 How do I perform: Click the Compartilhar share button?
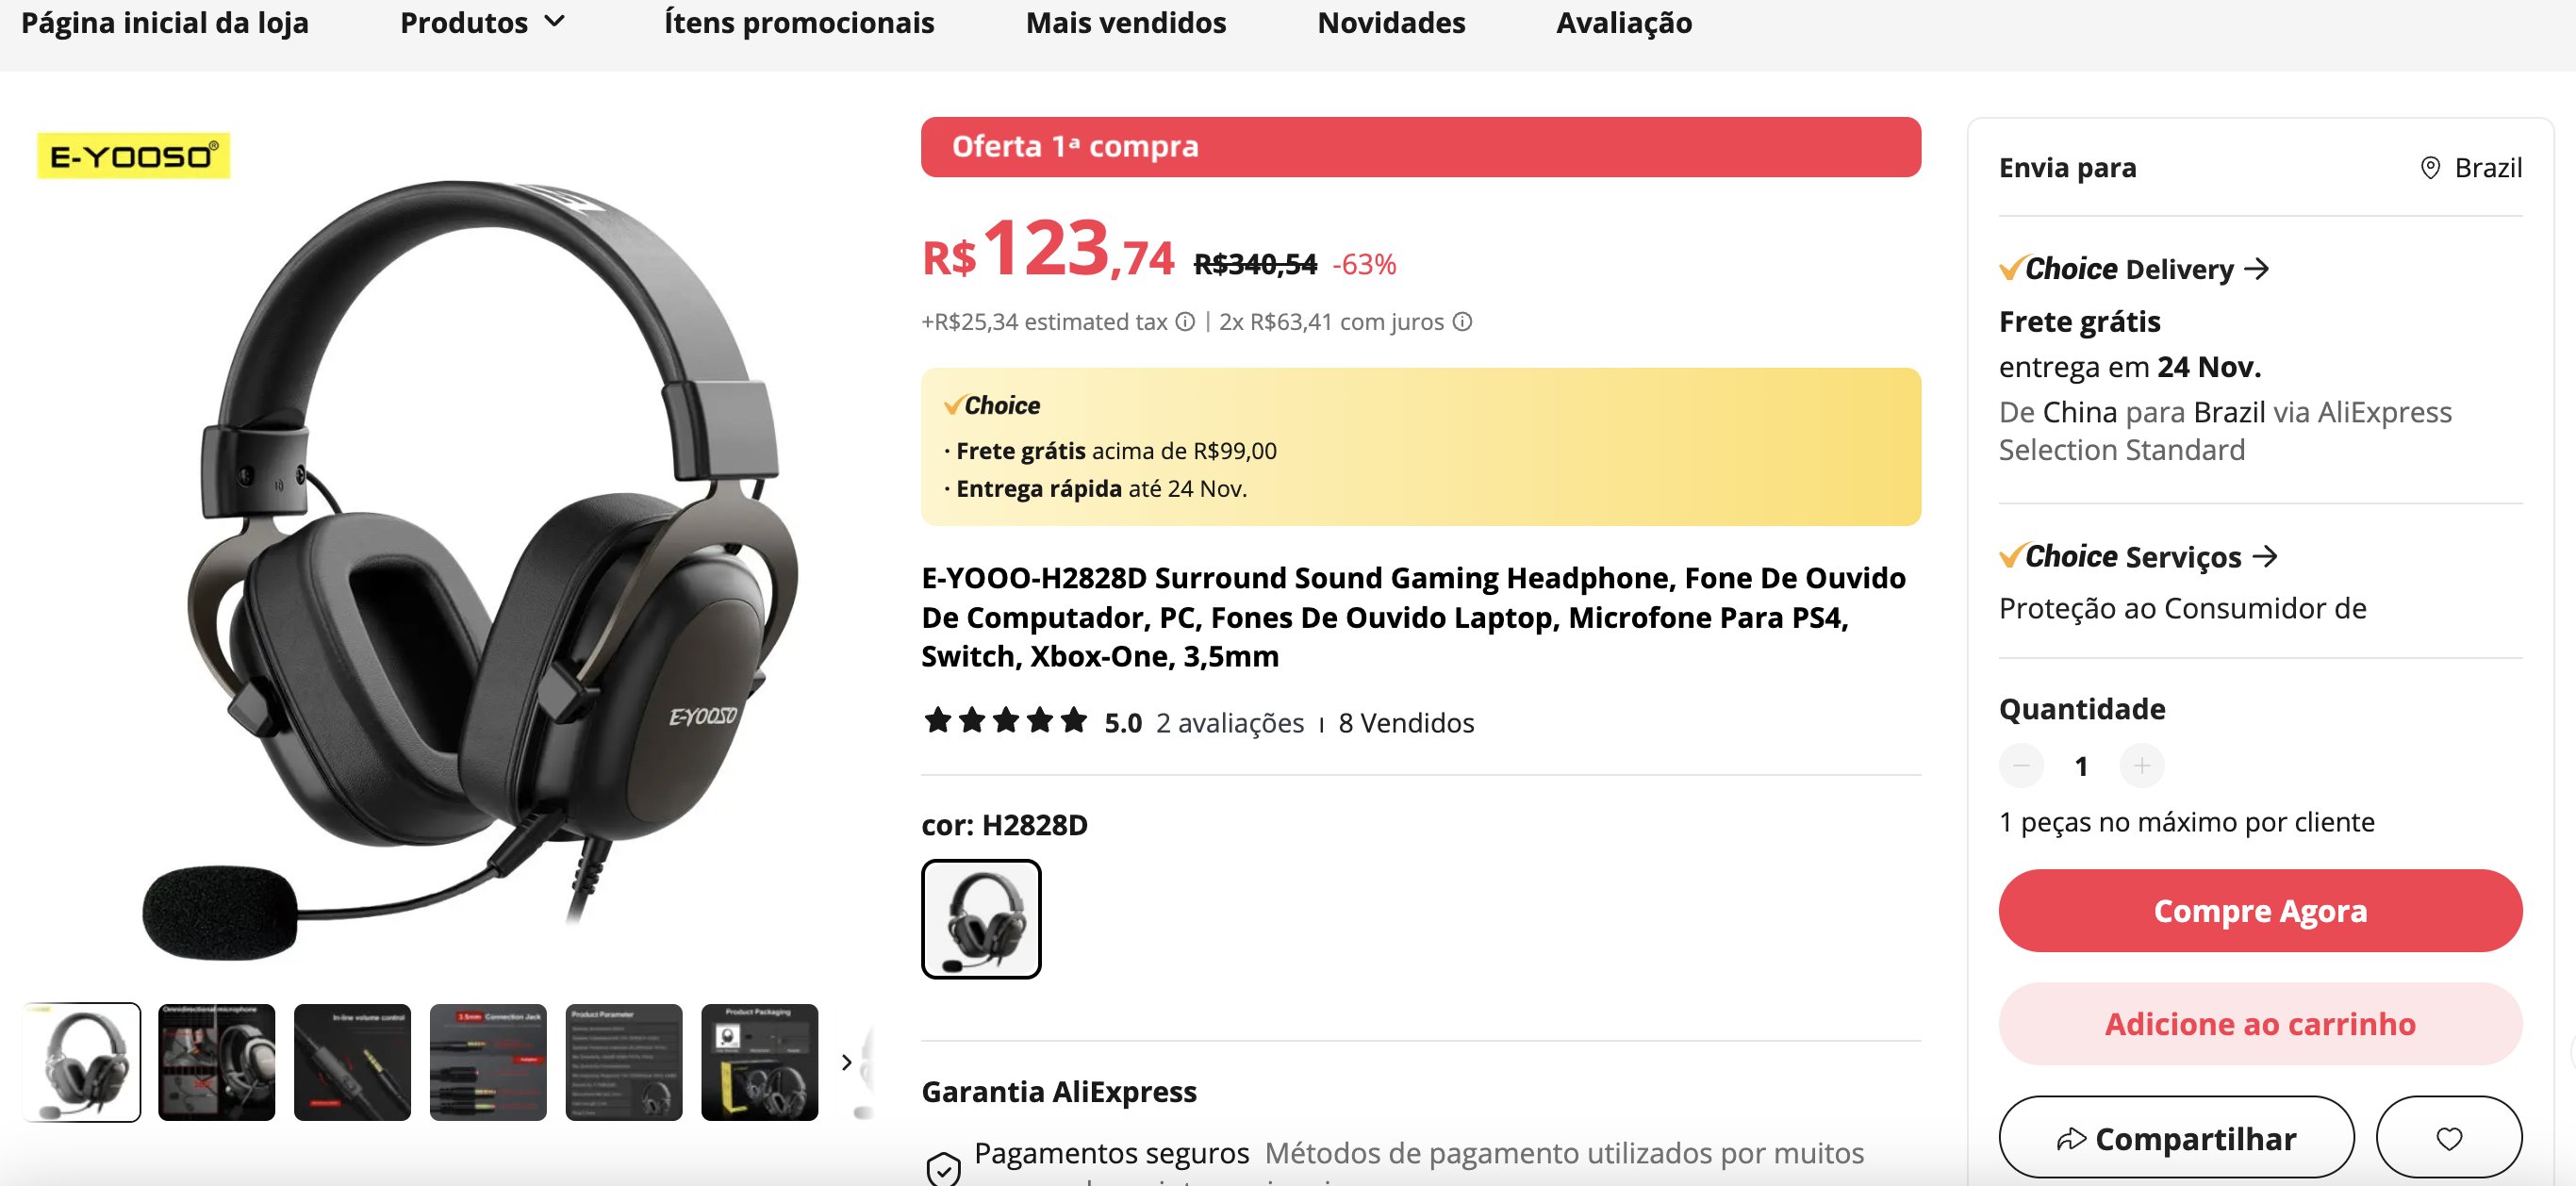(2176, 1138)
